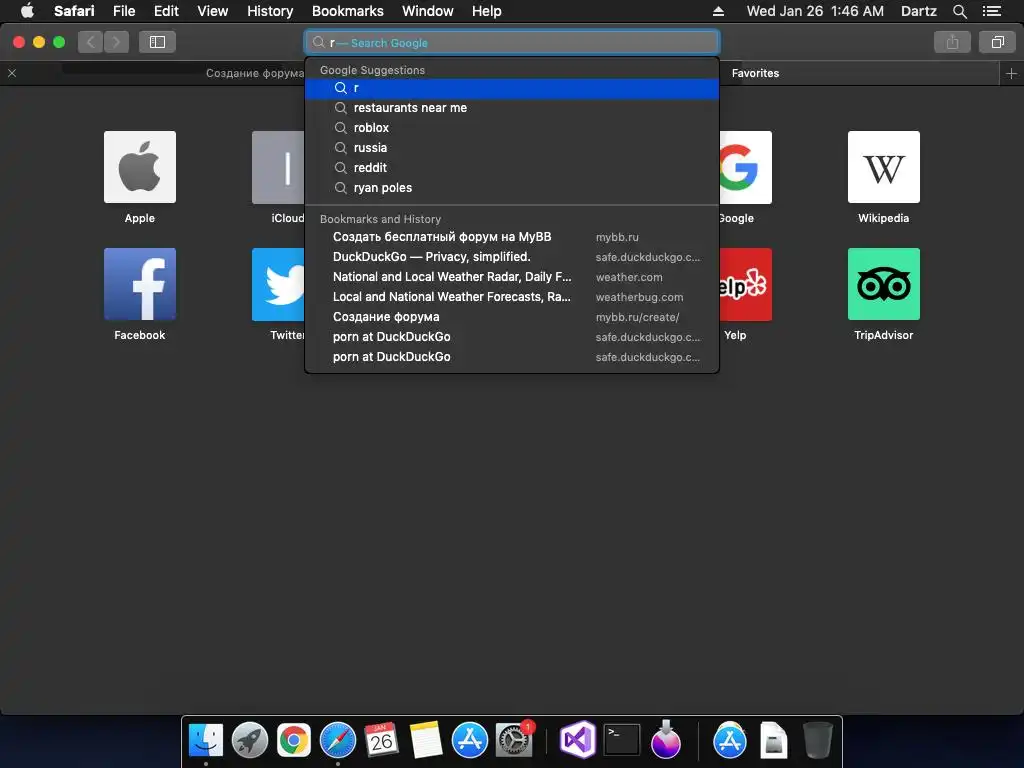The image size is (1024, 768).
Task: Click the Safari forward arrow button
Action: pos(116,42)
